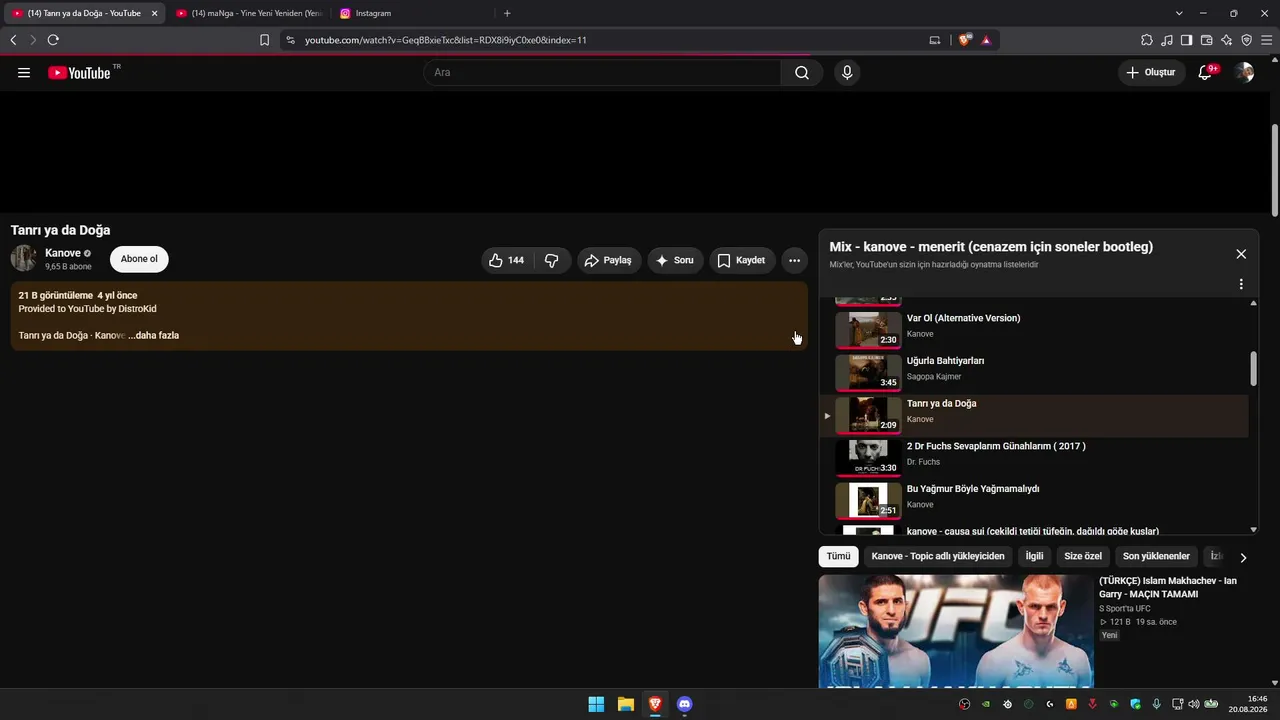Viewport: 1280px width, 720px height.
Task: Subscribe with the Abone ol button
Action: [139, 259]
